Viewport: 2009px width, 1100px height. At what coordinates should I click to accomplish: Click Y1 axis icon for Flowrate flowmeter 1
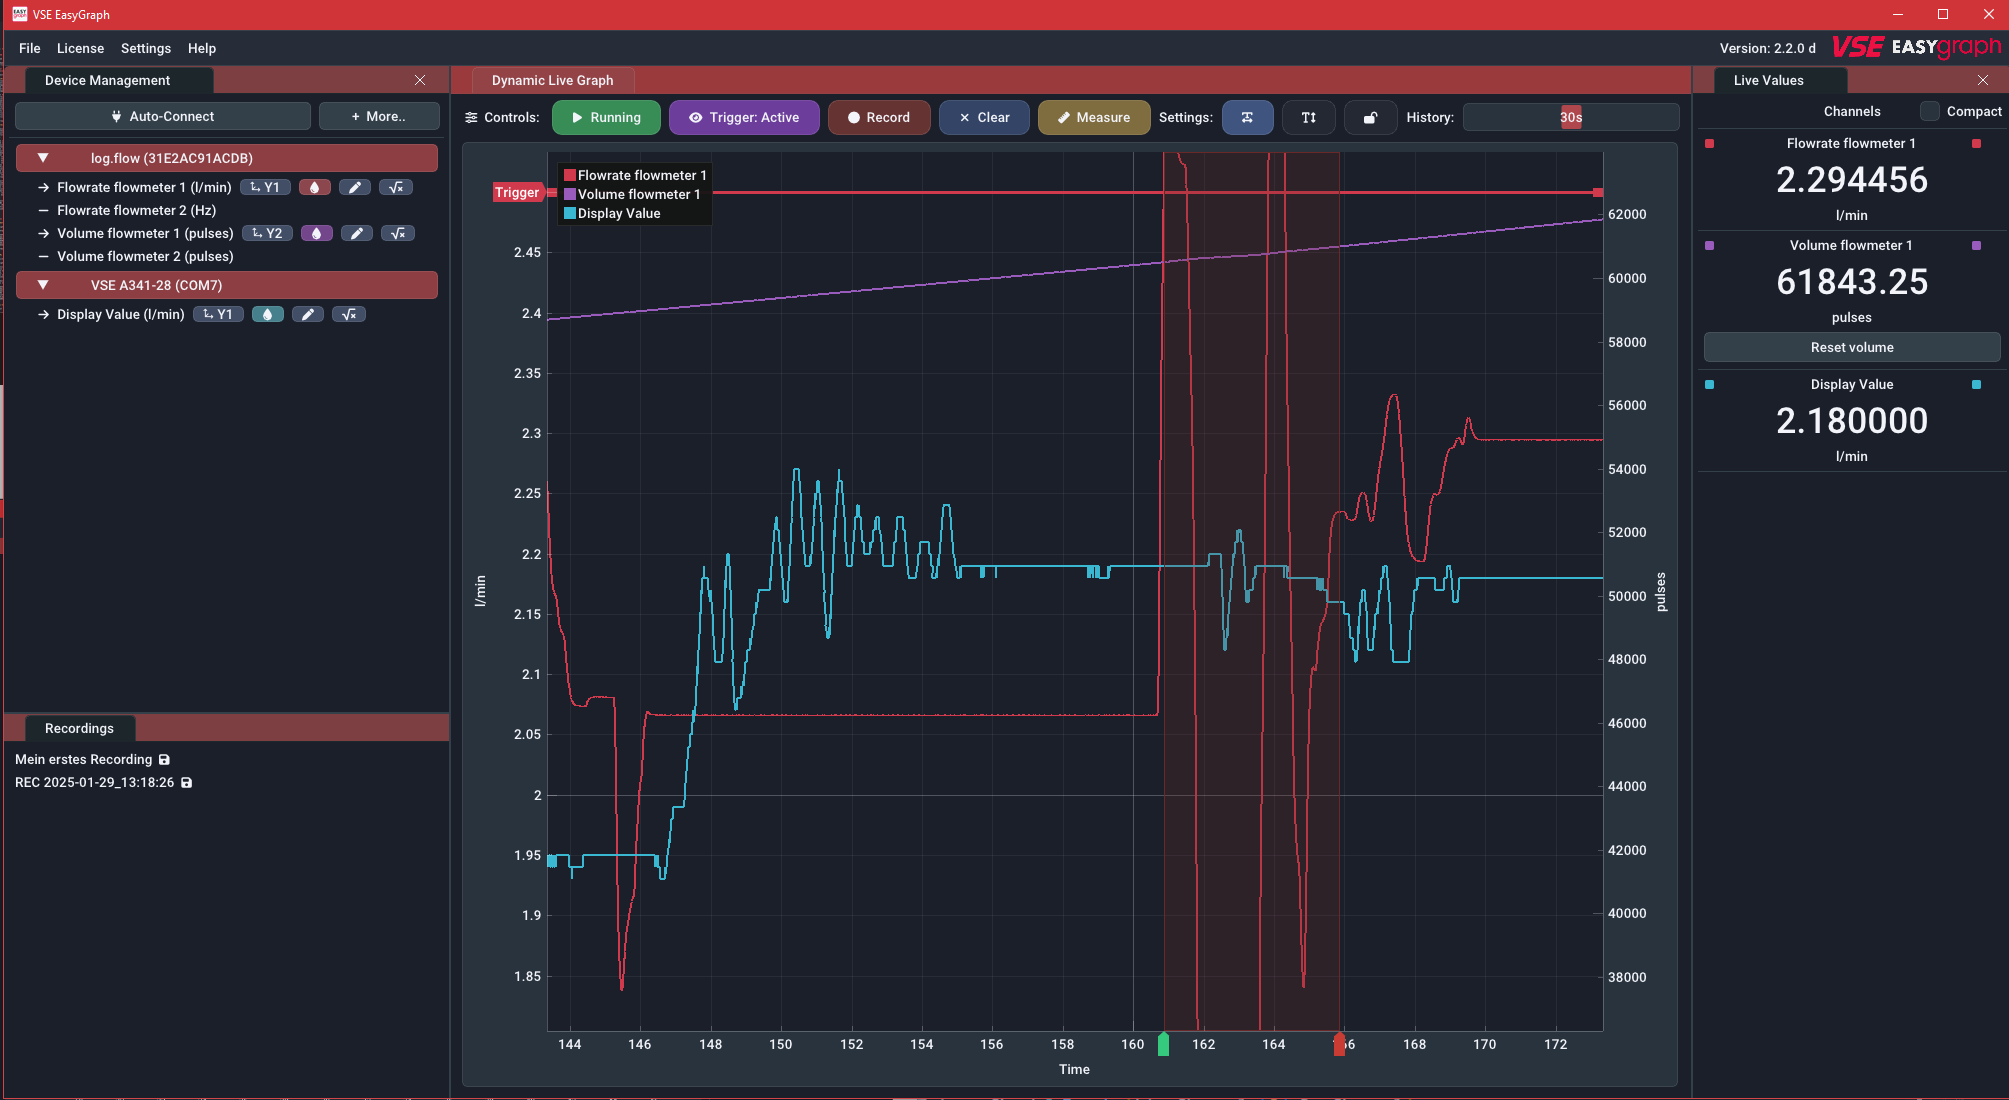click(266, 187)
